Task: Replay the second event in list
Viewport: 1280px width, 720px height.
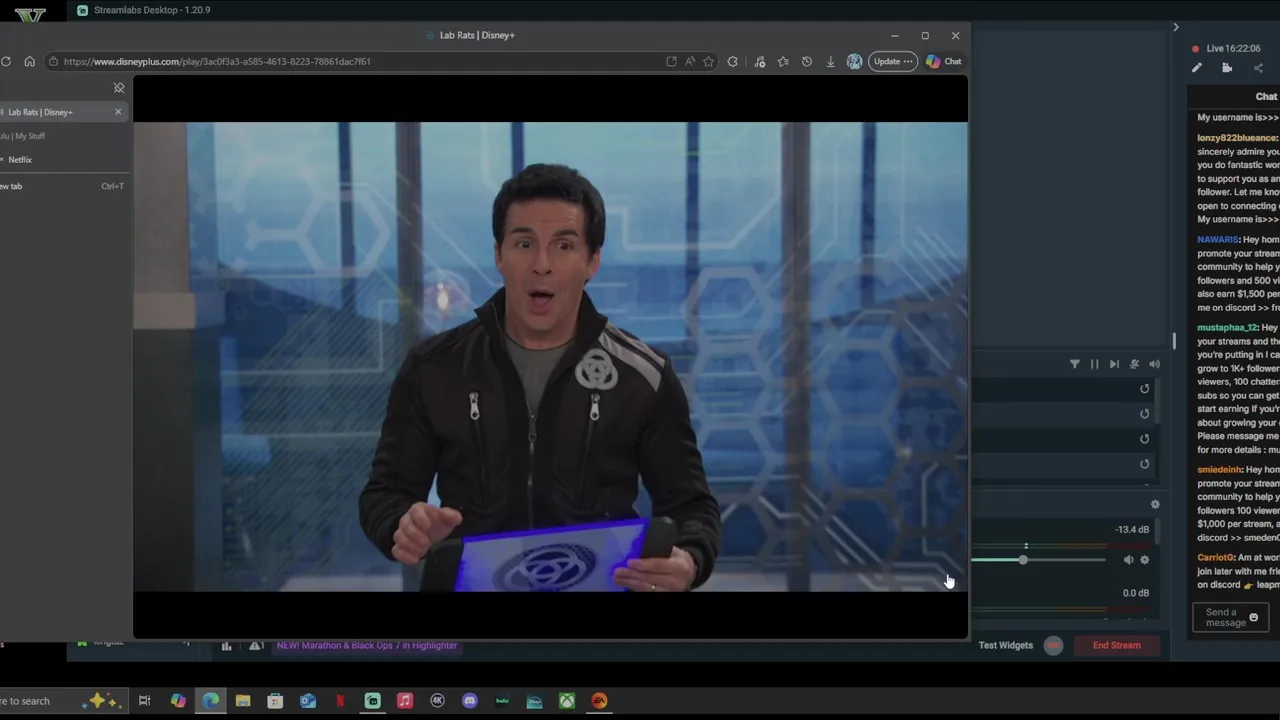Action: [x=1145, y=414]
